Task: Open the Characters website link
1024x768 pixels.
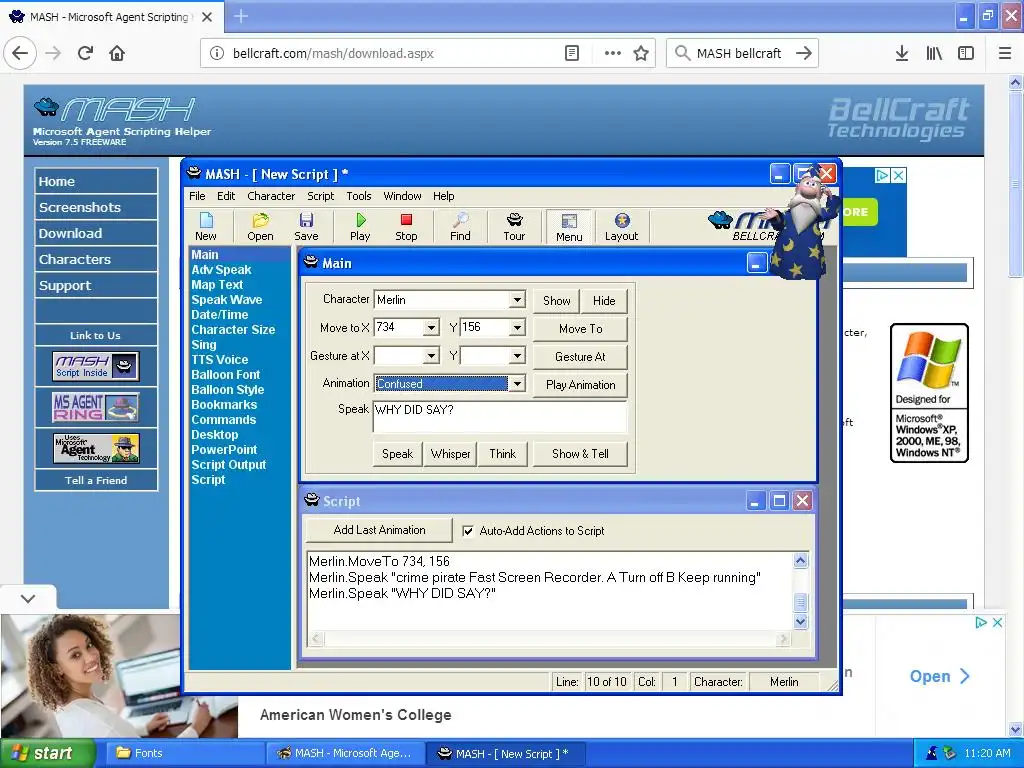Action: 96,259
